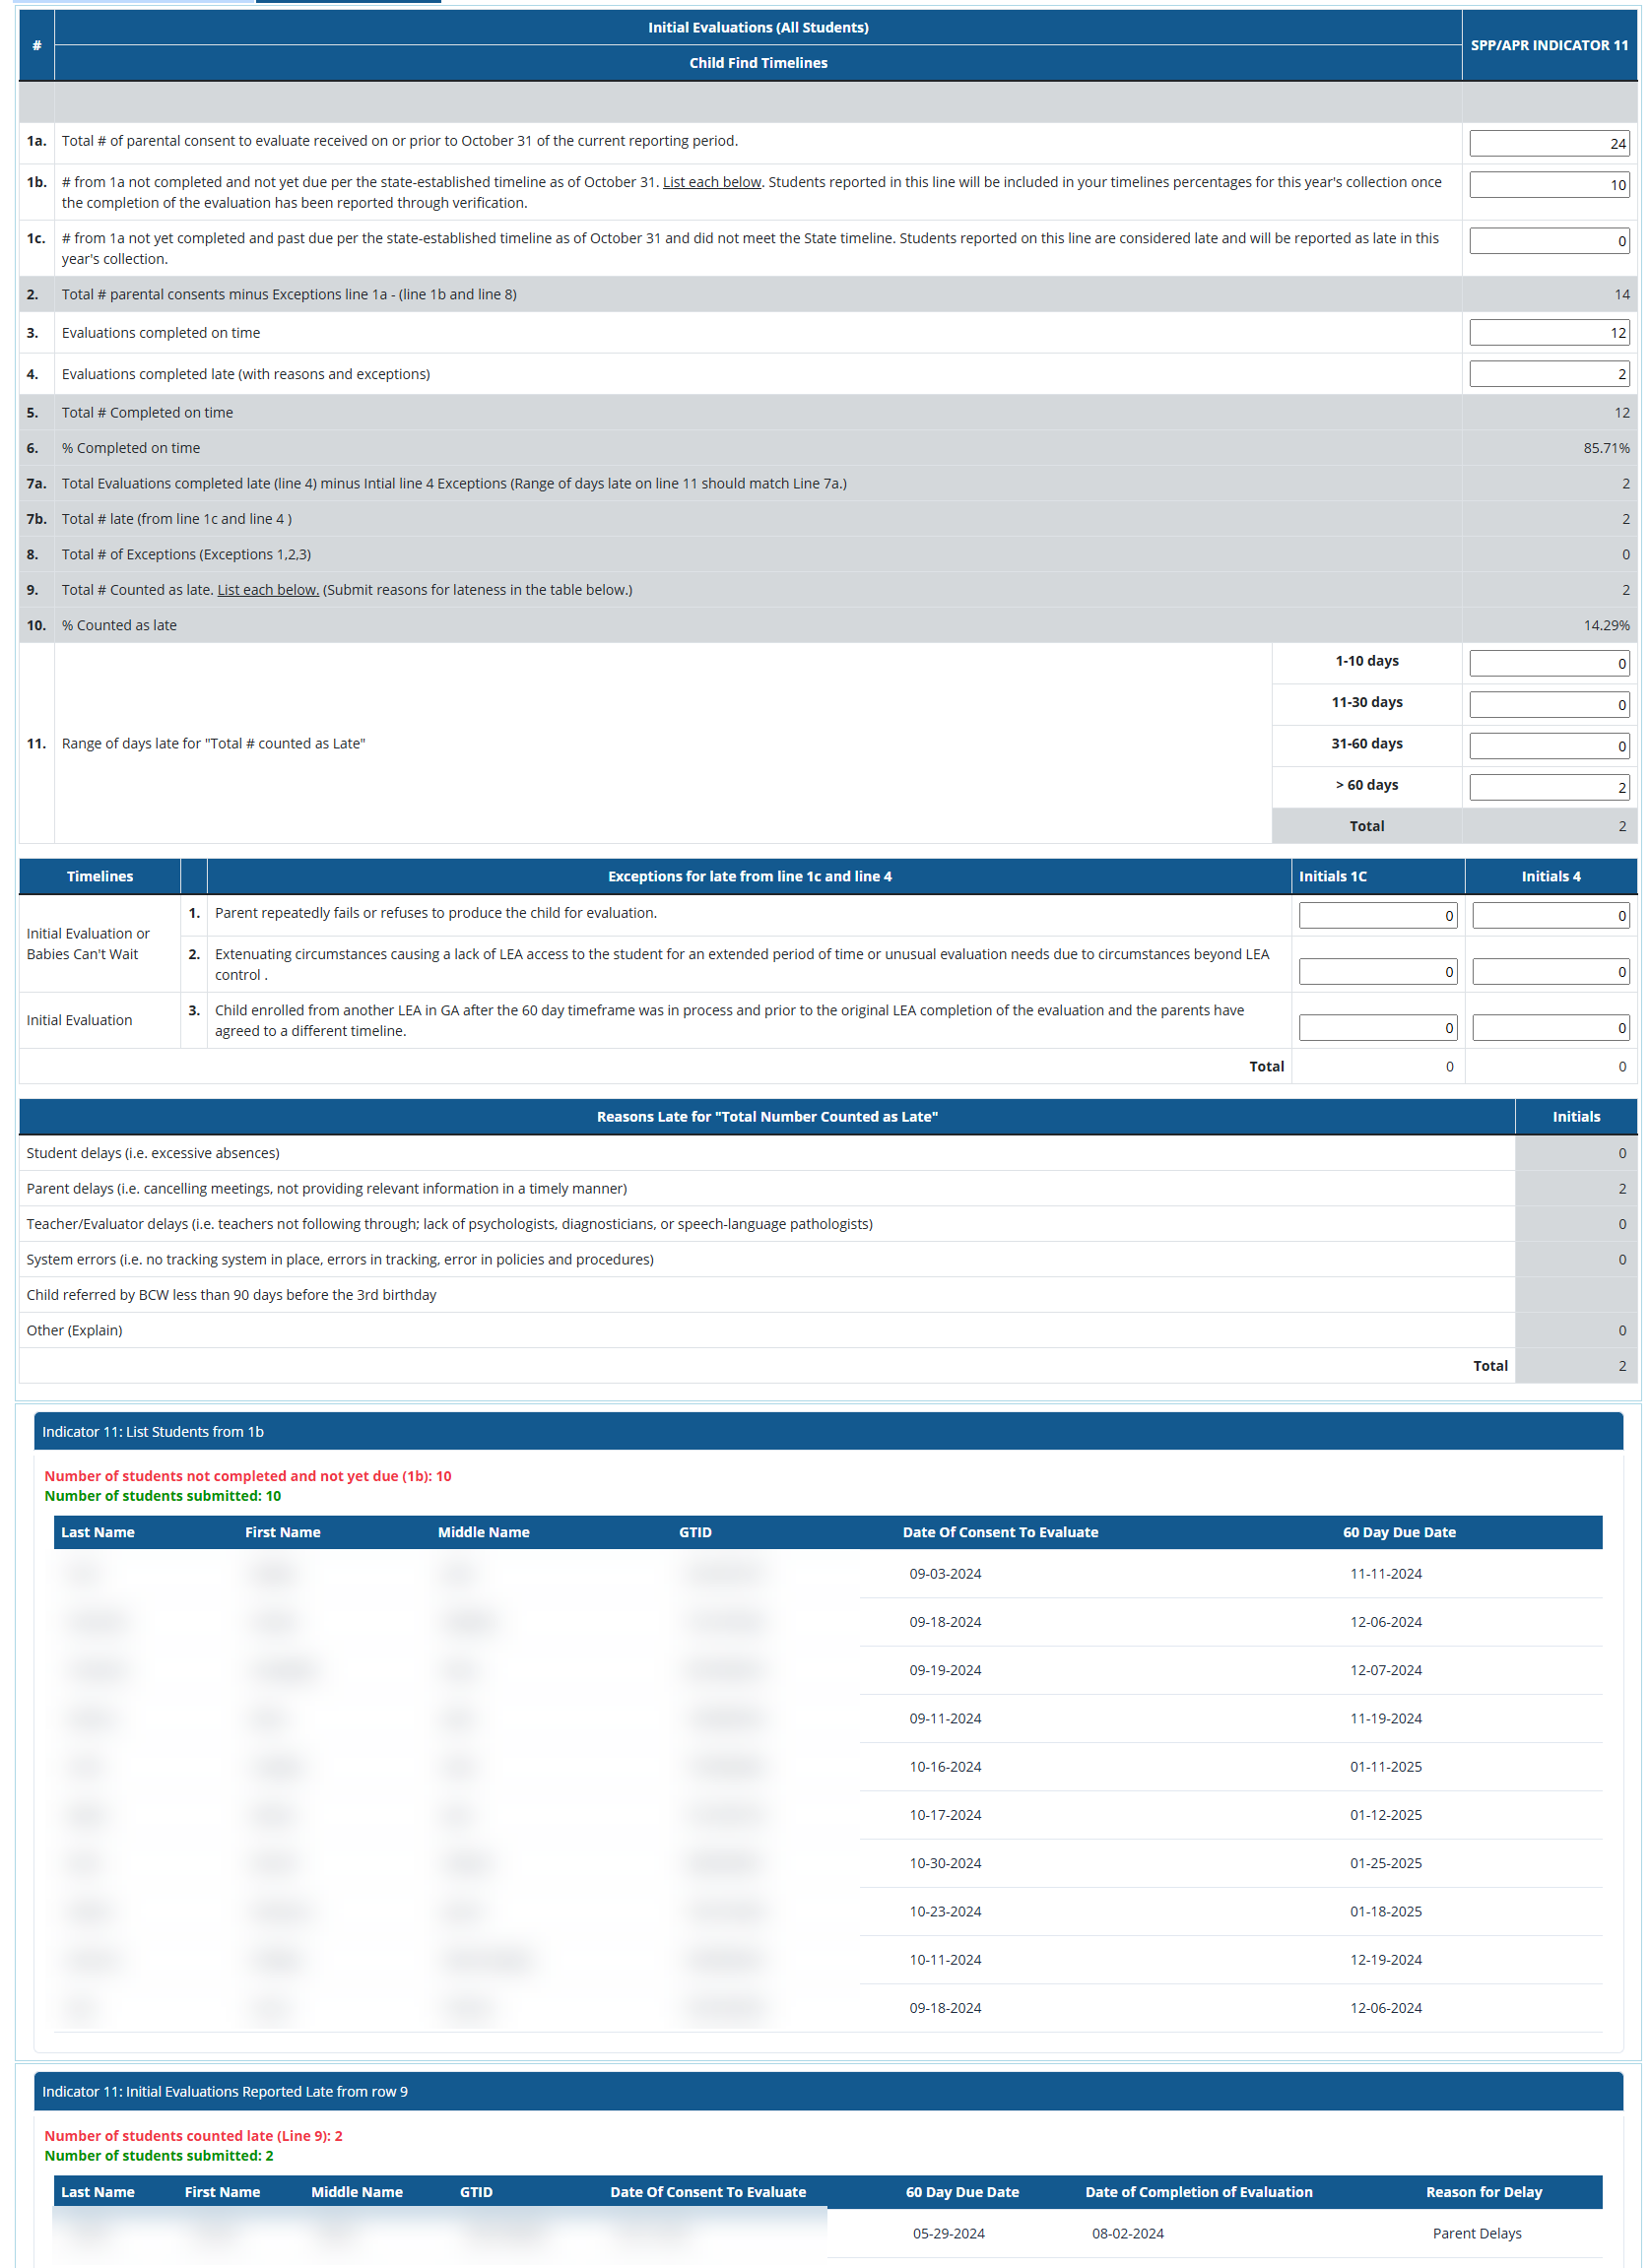Focus Initials 4 field for extenuating circumstances
Viewport: 1650px width, 2268px height.
1550,972
